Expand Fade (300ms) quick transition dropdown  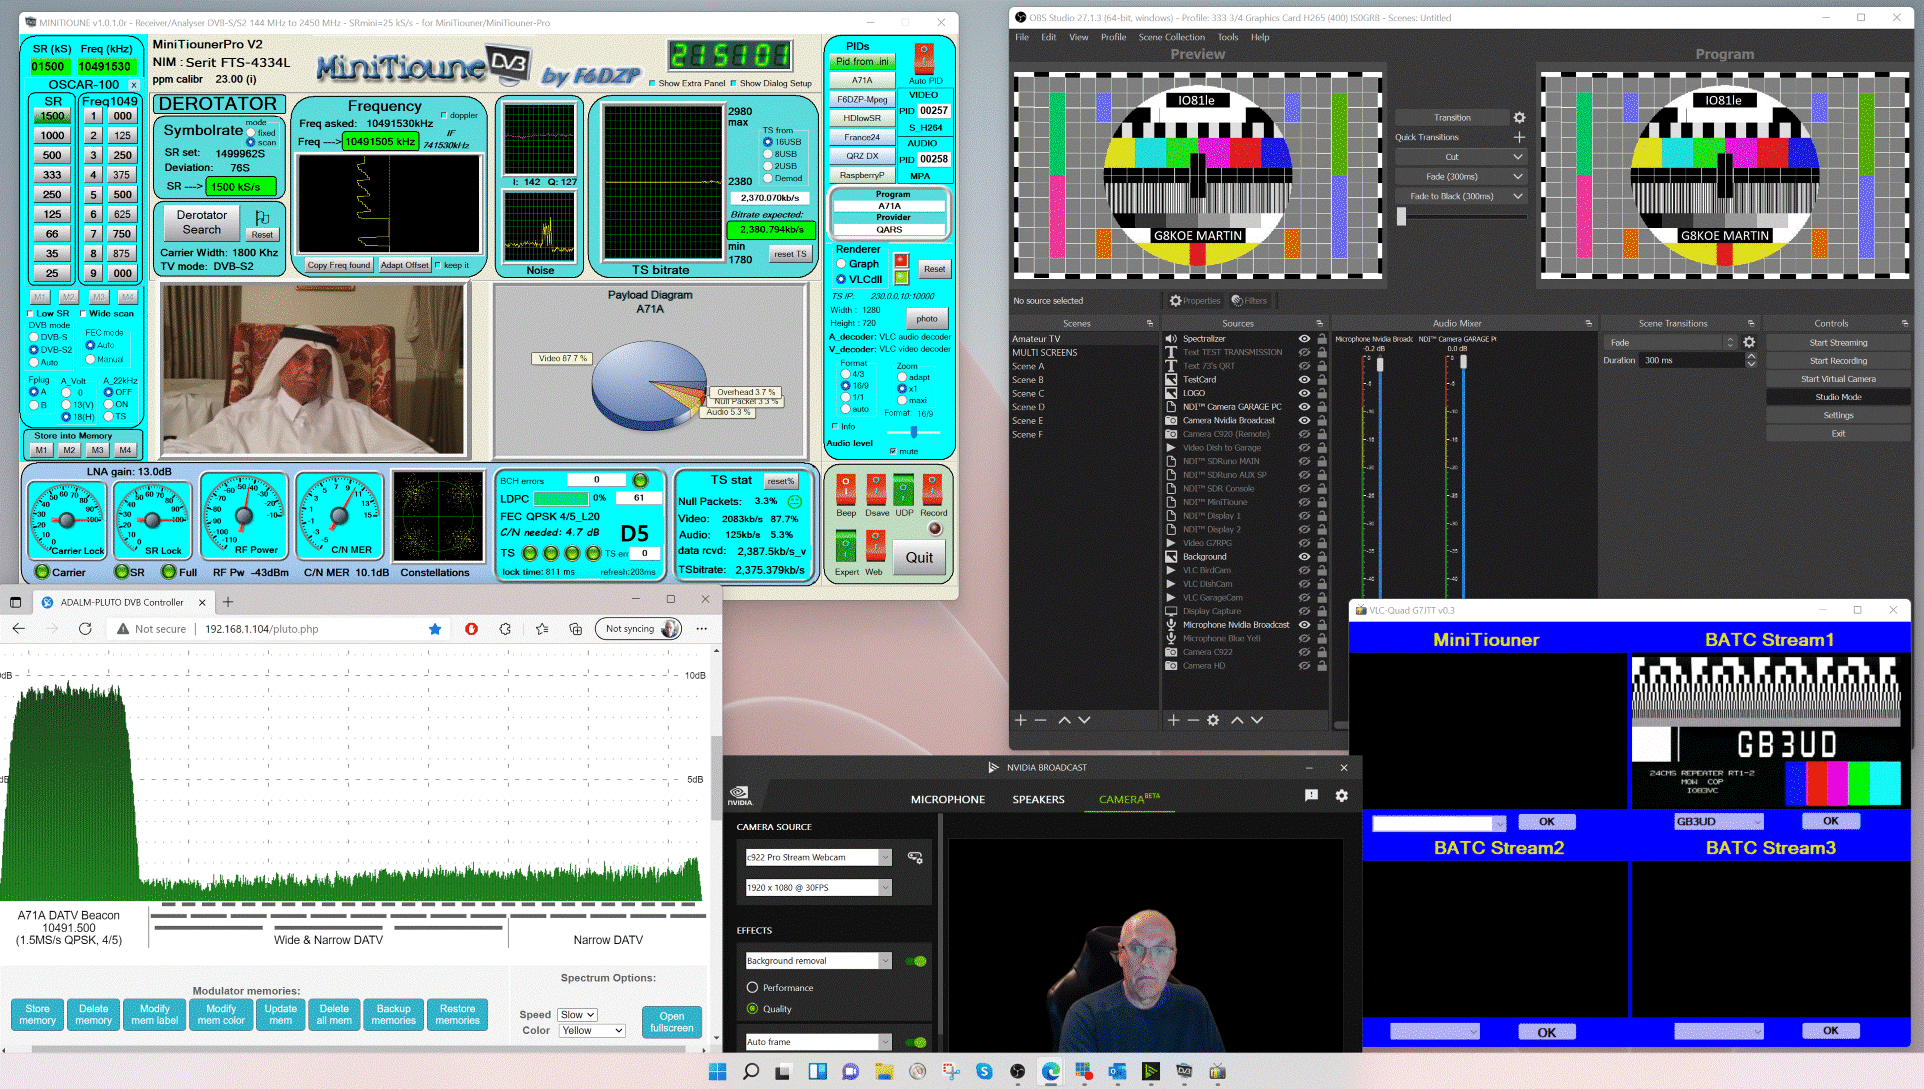(1517, 177)
